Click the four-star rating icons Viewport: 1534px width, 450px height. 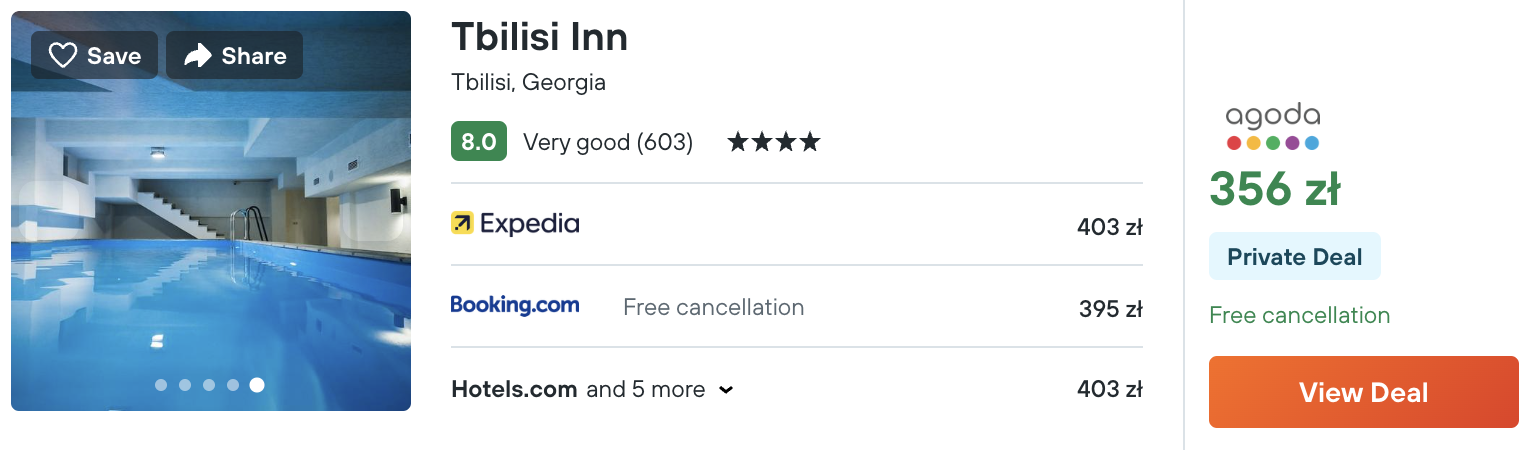(x=774, y=142)
